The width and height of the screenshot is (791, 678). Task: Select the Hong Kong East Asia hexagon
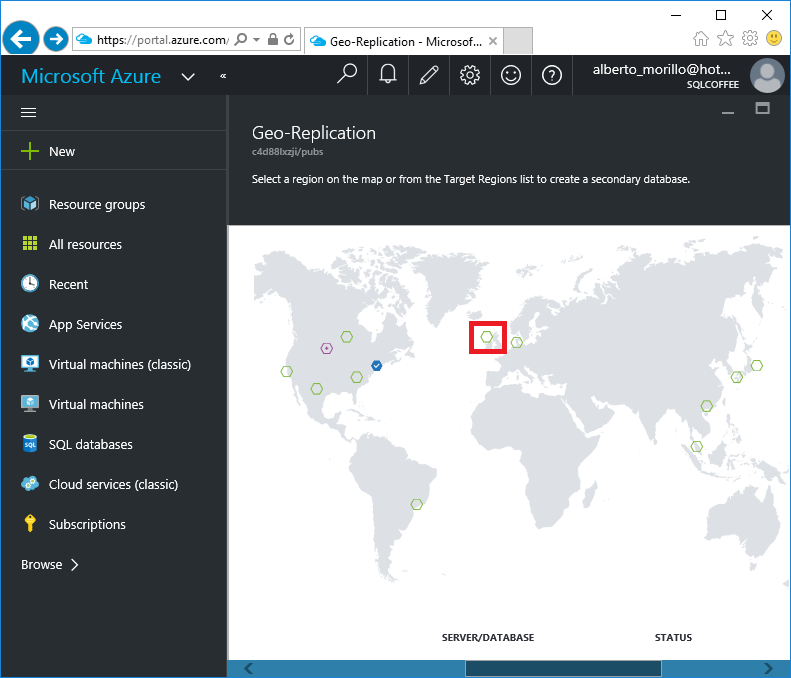click(706, 406)
